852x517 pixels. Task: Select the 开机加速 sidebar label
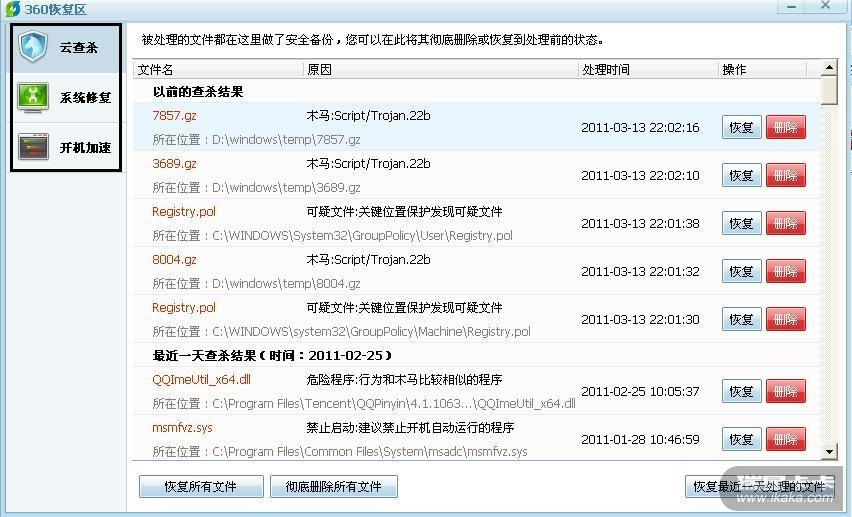[85, 148]
